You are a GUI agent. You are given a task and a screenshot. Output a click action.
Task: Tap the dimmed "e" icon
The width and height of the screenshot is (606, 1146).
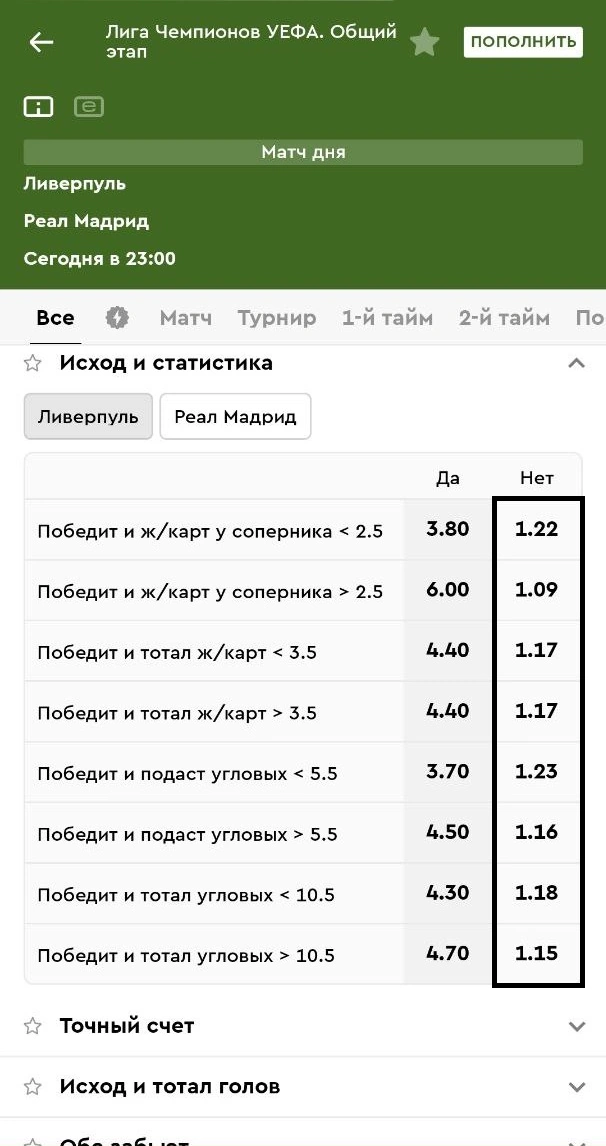coord(88,106)
